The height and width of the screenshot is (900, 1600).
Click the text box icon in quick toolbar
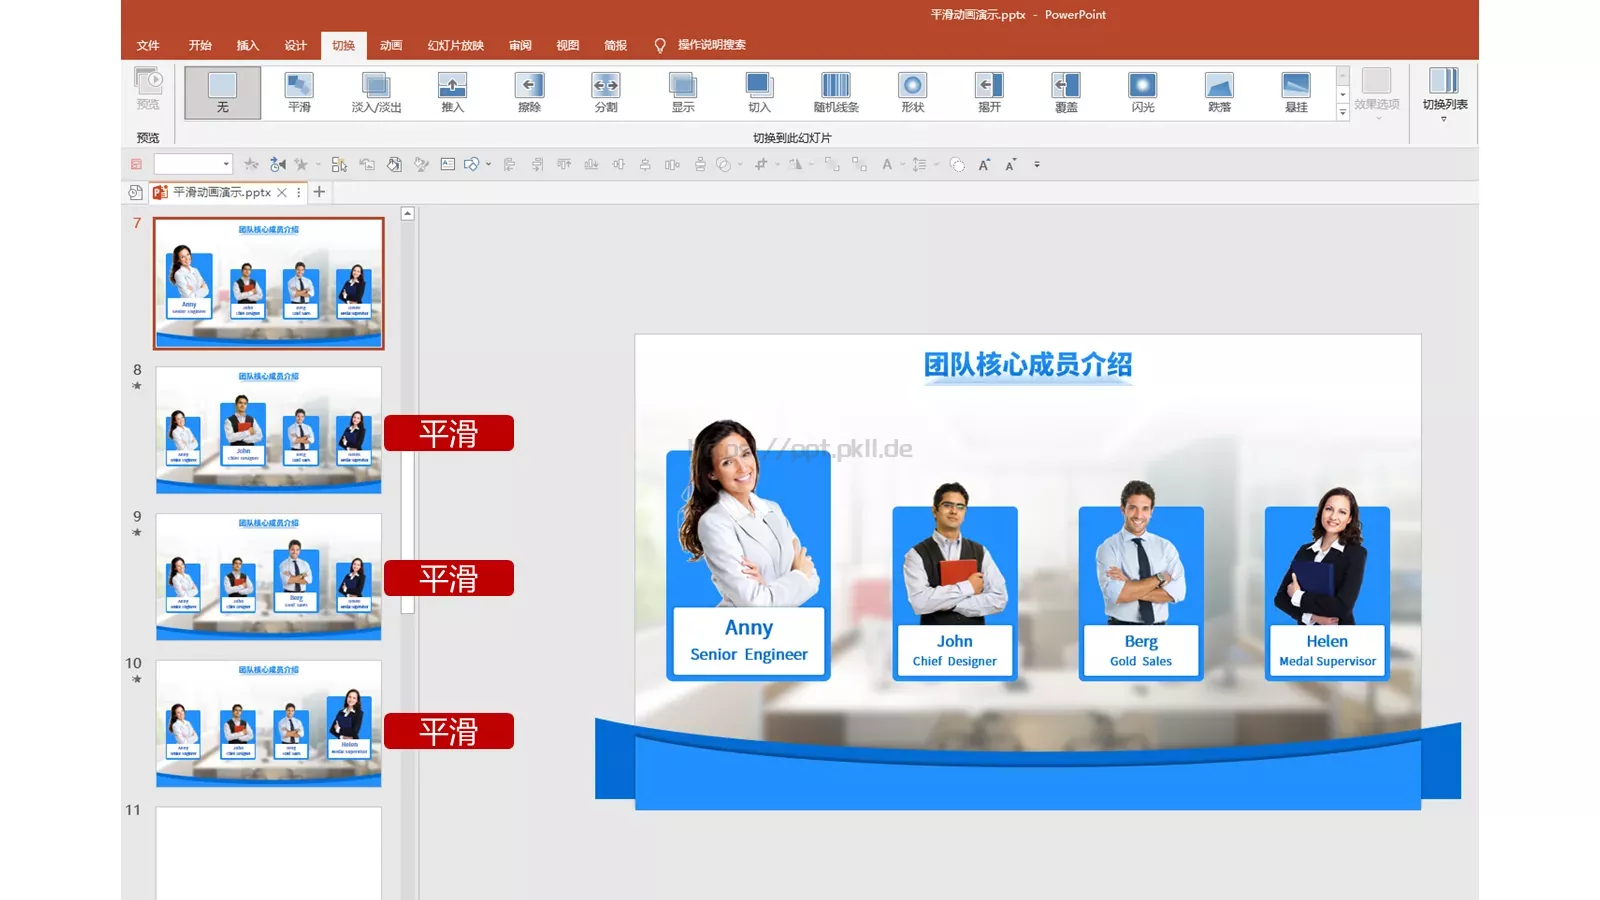pyautogui.click(x=448, y=164)
